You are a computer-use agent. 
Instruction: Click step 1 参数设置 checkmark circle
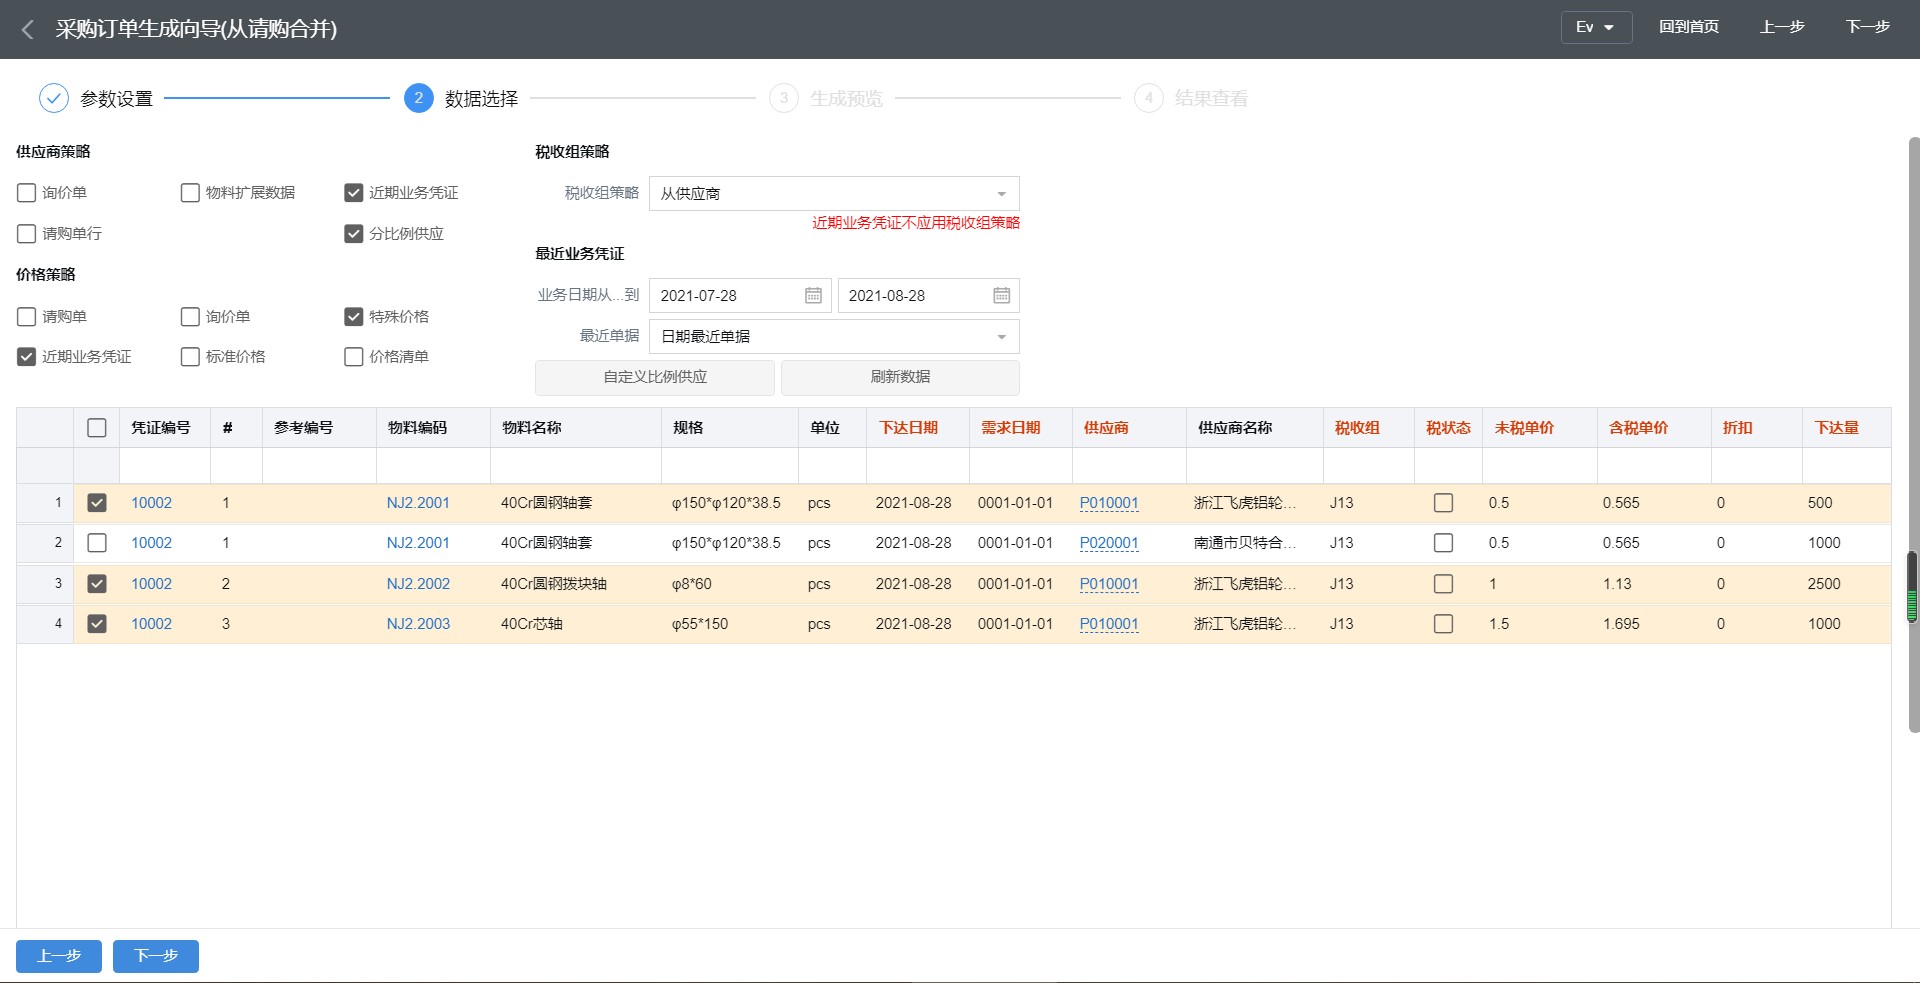53,98
